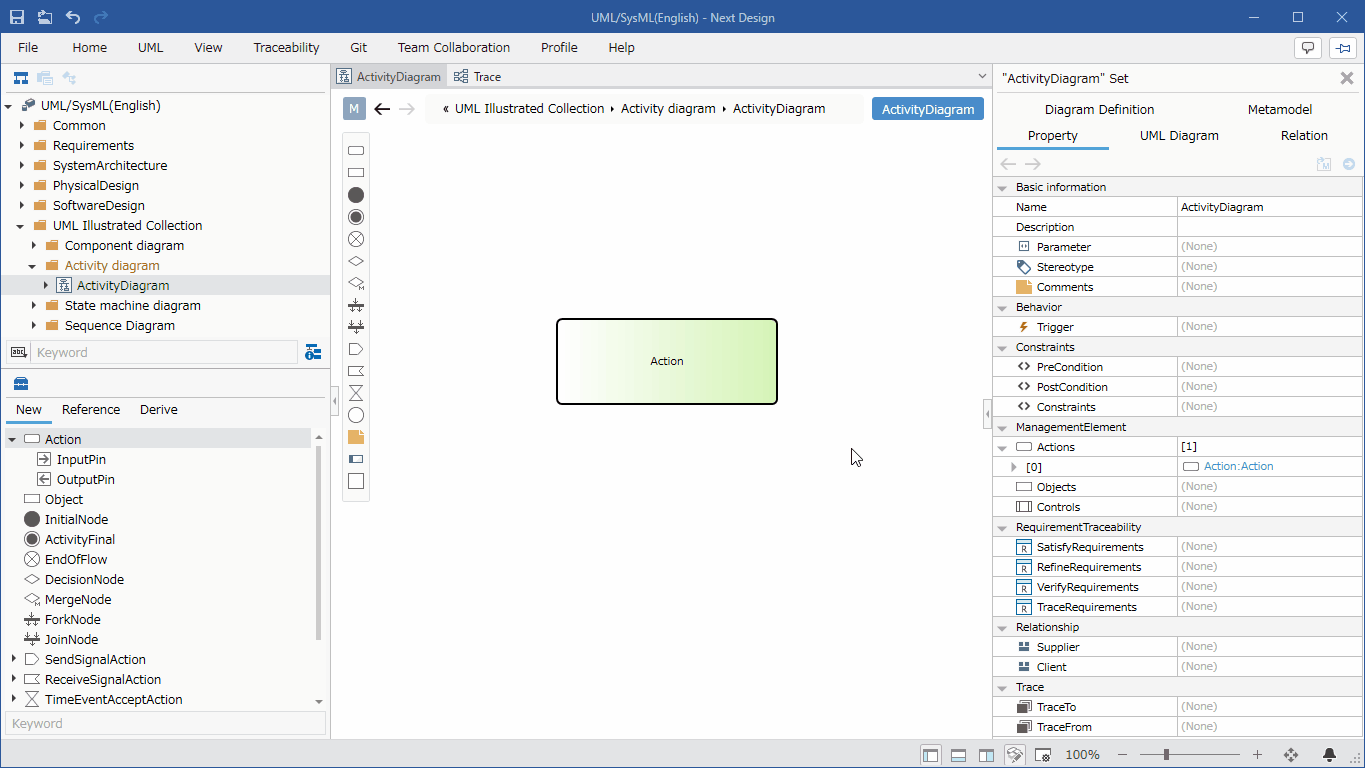The height and width of the screenshot is (768, 1365).
Task: Open the Traceability ribbon tab
Action: pyautogui.click(x=286, y=47)
